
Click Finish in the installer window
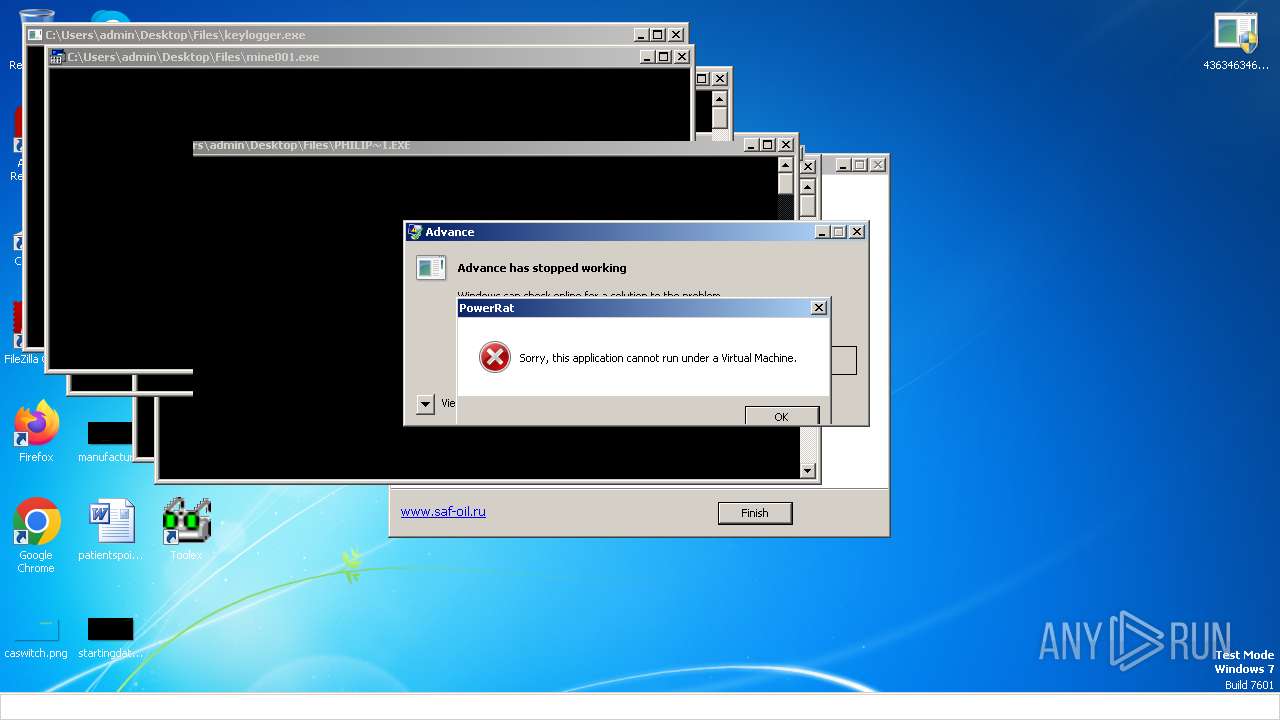click(x=755, y=513)
